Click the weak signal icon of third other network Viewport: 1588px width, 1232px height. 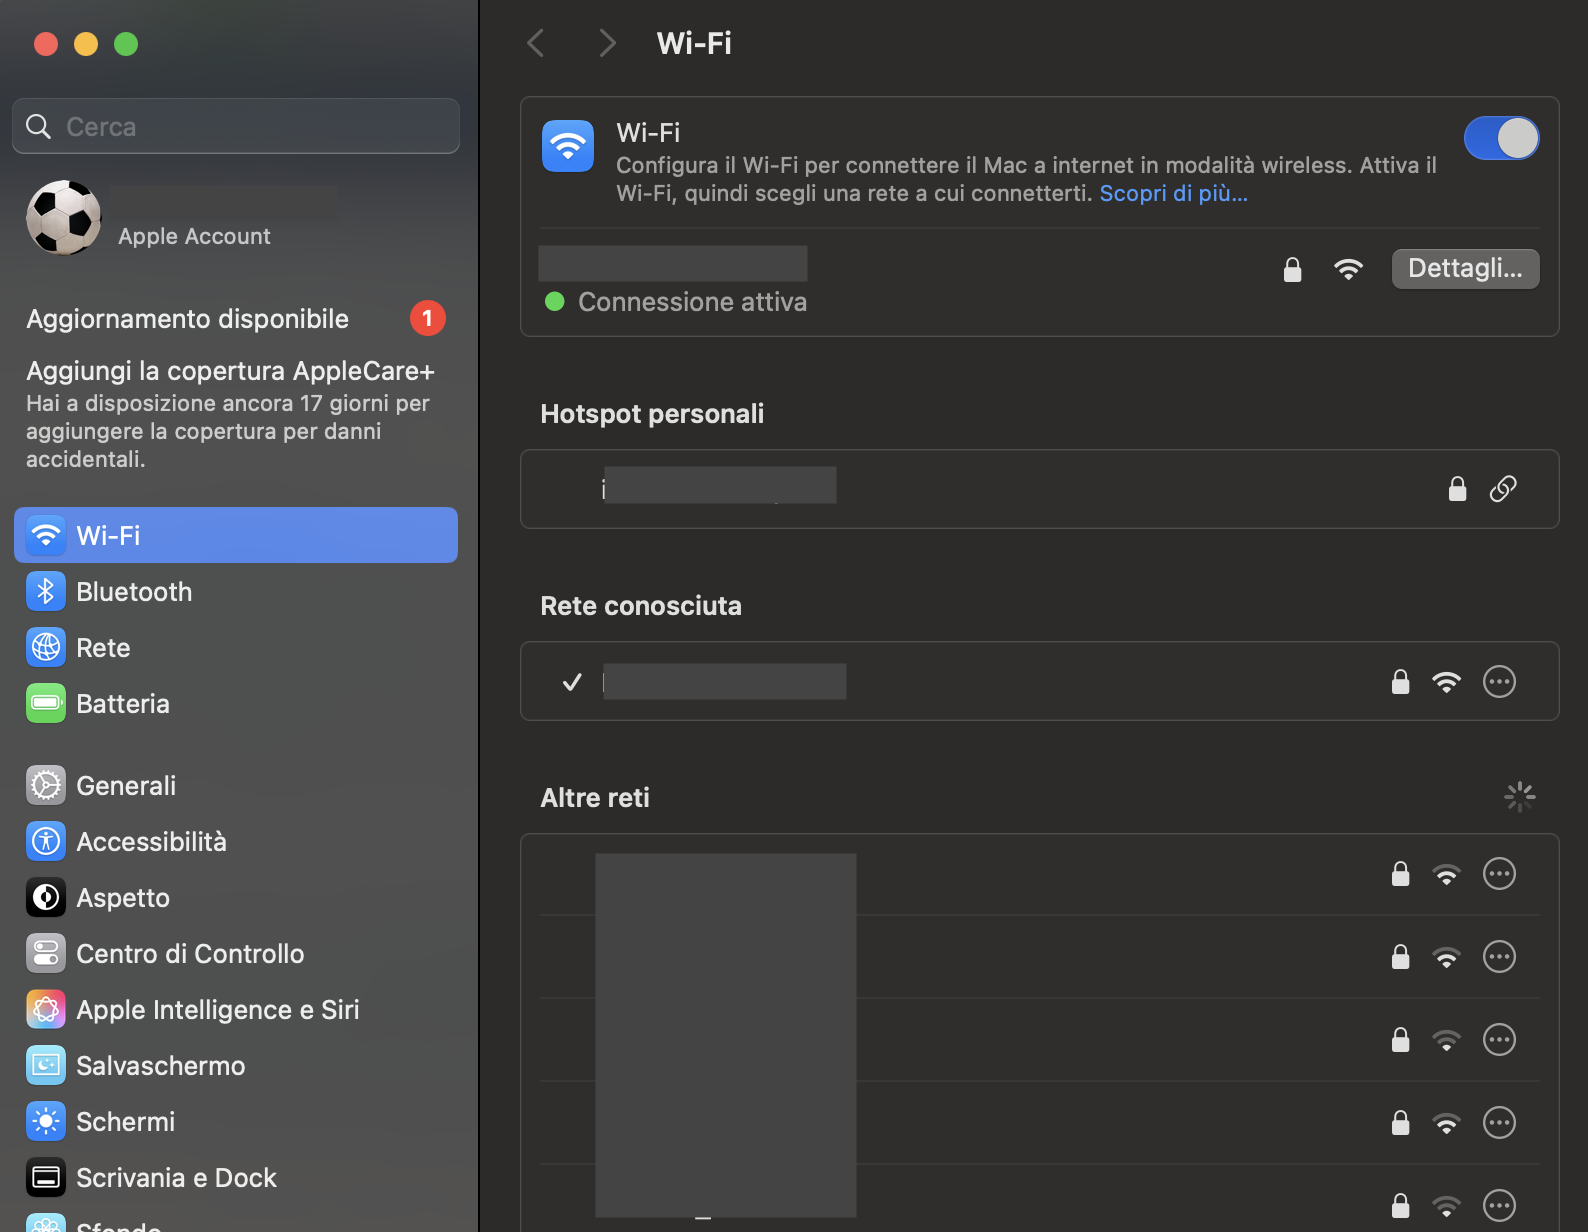[x=1446, y=1040]
